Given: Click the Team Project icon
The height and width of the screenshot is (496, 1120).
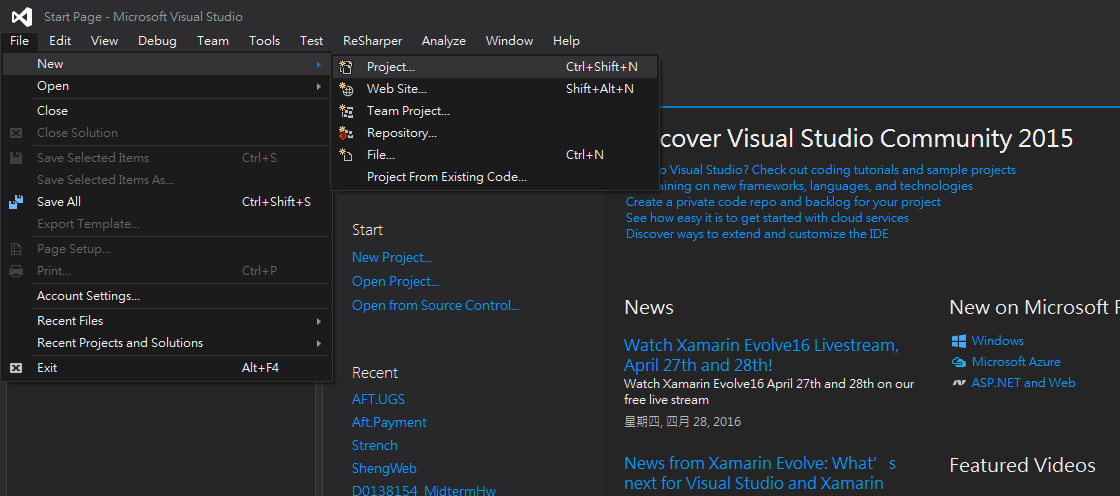Looking at the screenshot, I should point(346,111).
